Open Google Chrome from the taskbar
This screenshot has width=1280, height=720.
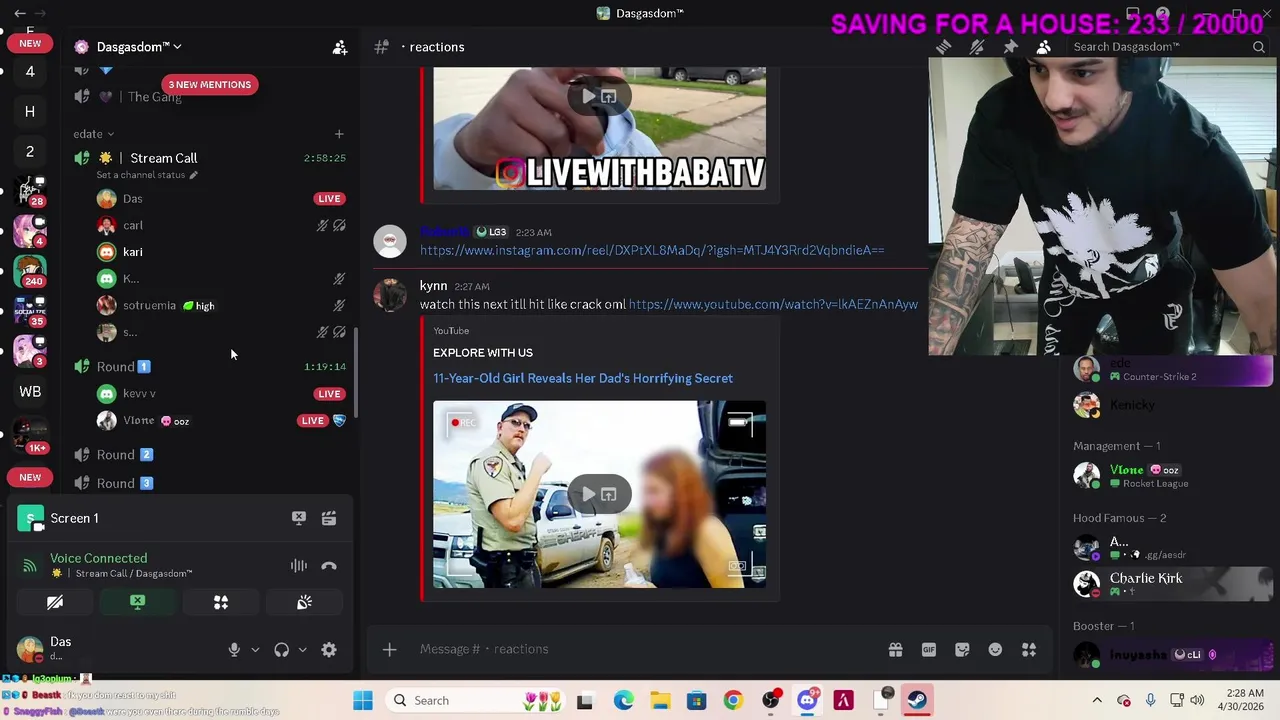[x=733, y=700]
